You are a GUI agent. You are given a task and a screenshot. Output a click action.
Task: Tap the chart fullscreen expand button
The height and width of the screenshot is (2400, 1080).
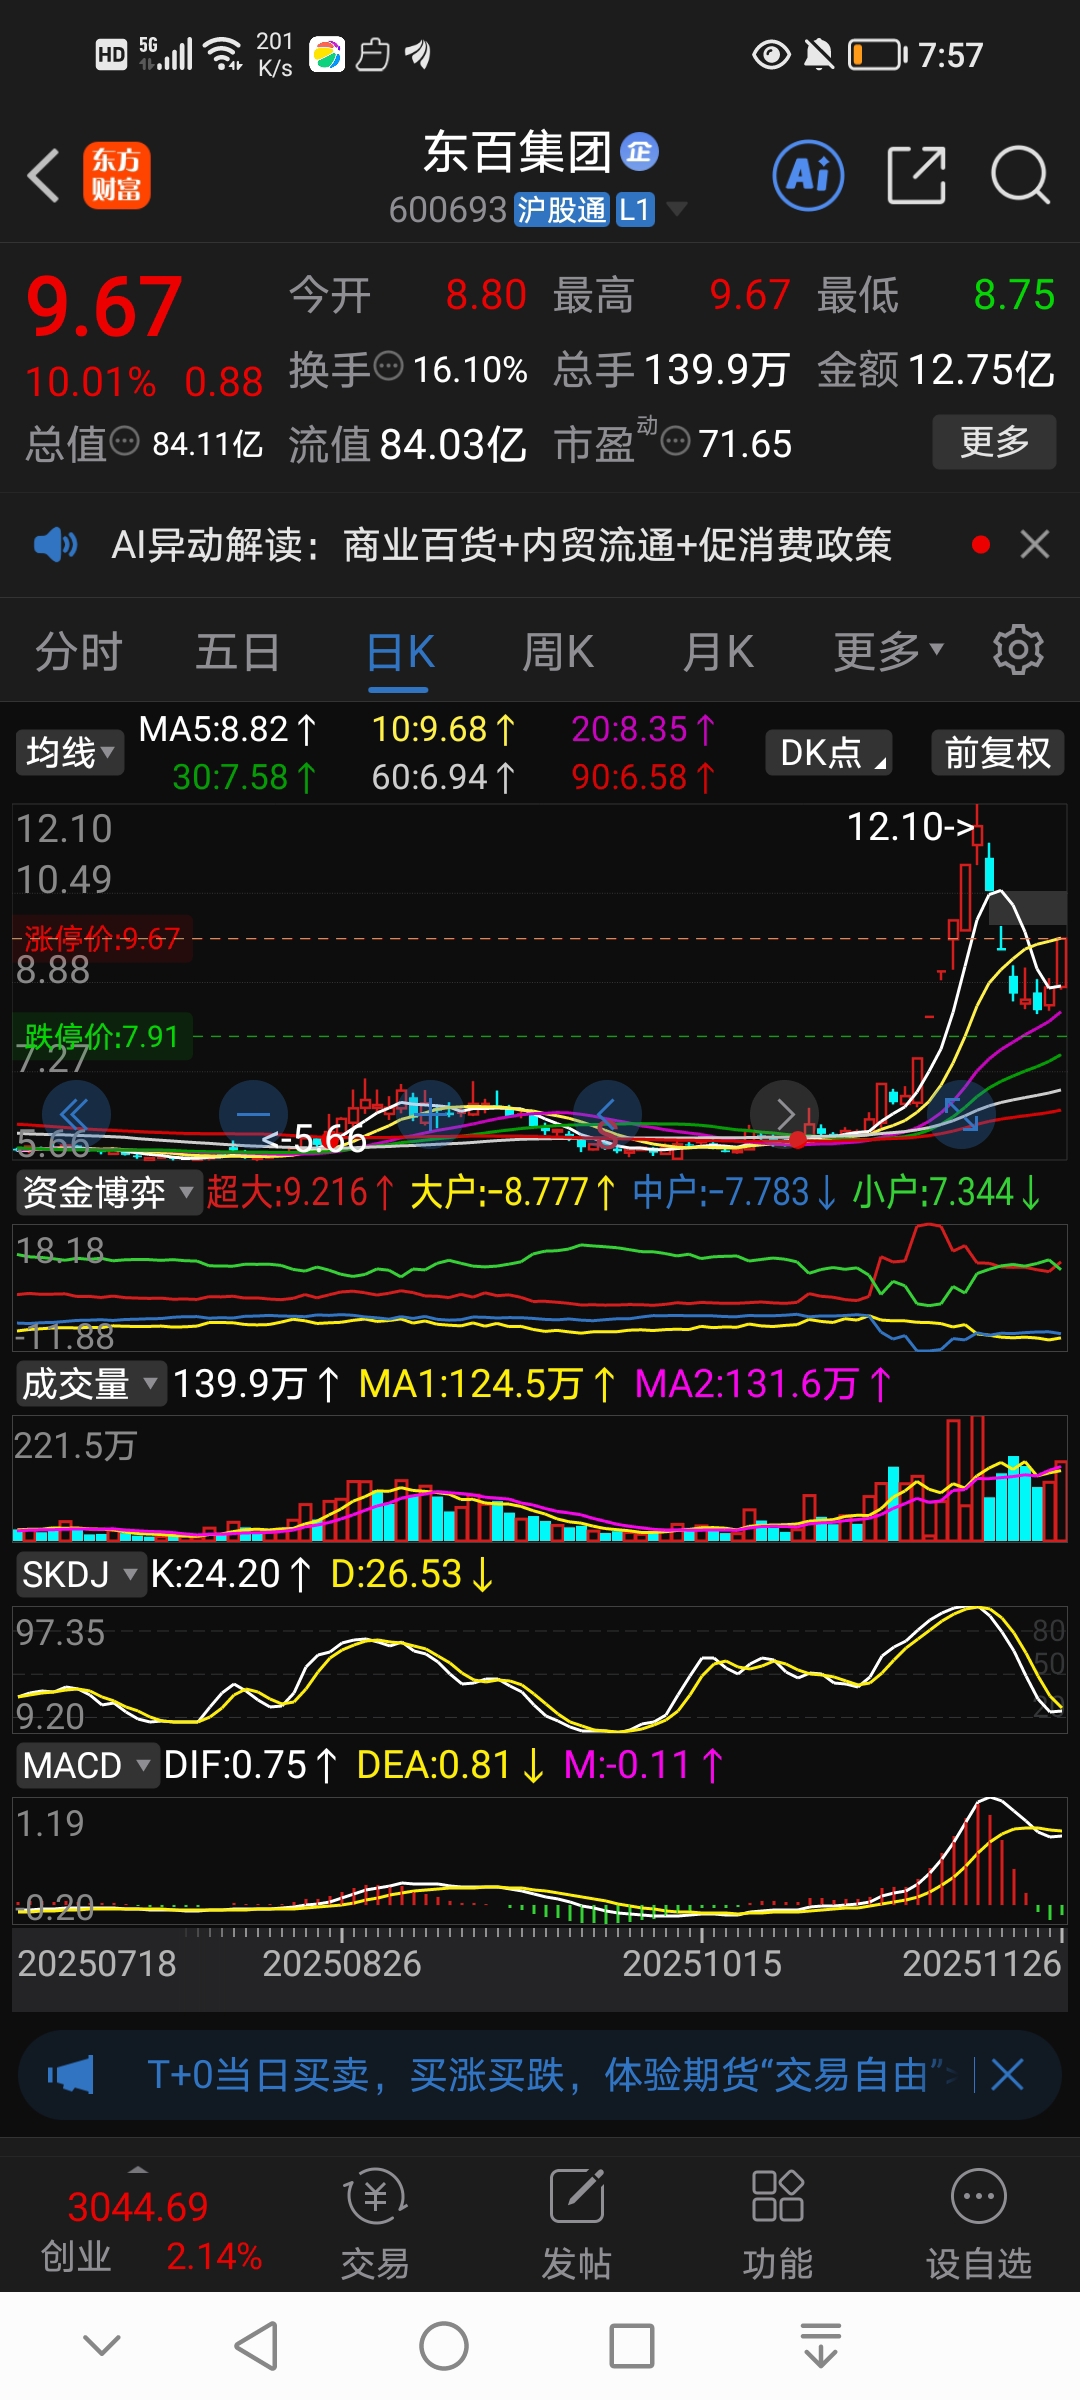961,1114
